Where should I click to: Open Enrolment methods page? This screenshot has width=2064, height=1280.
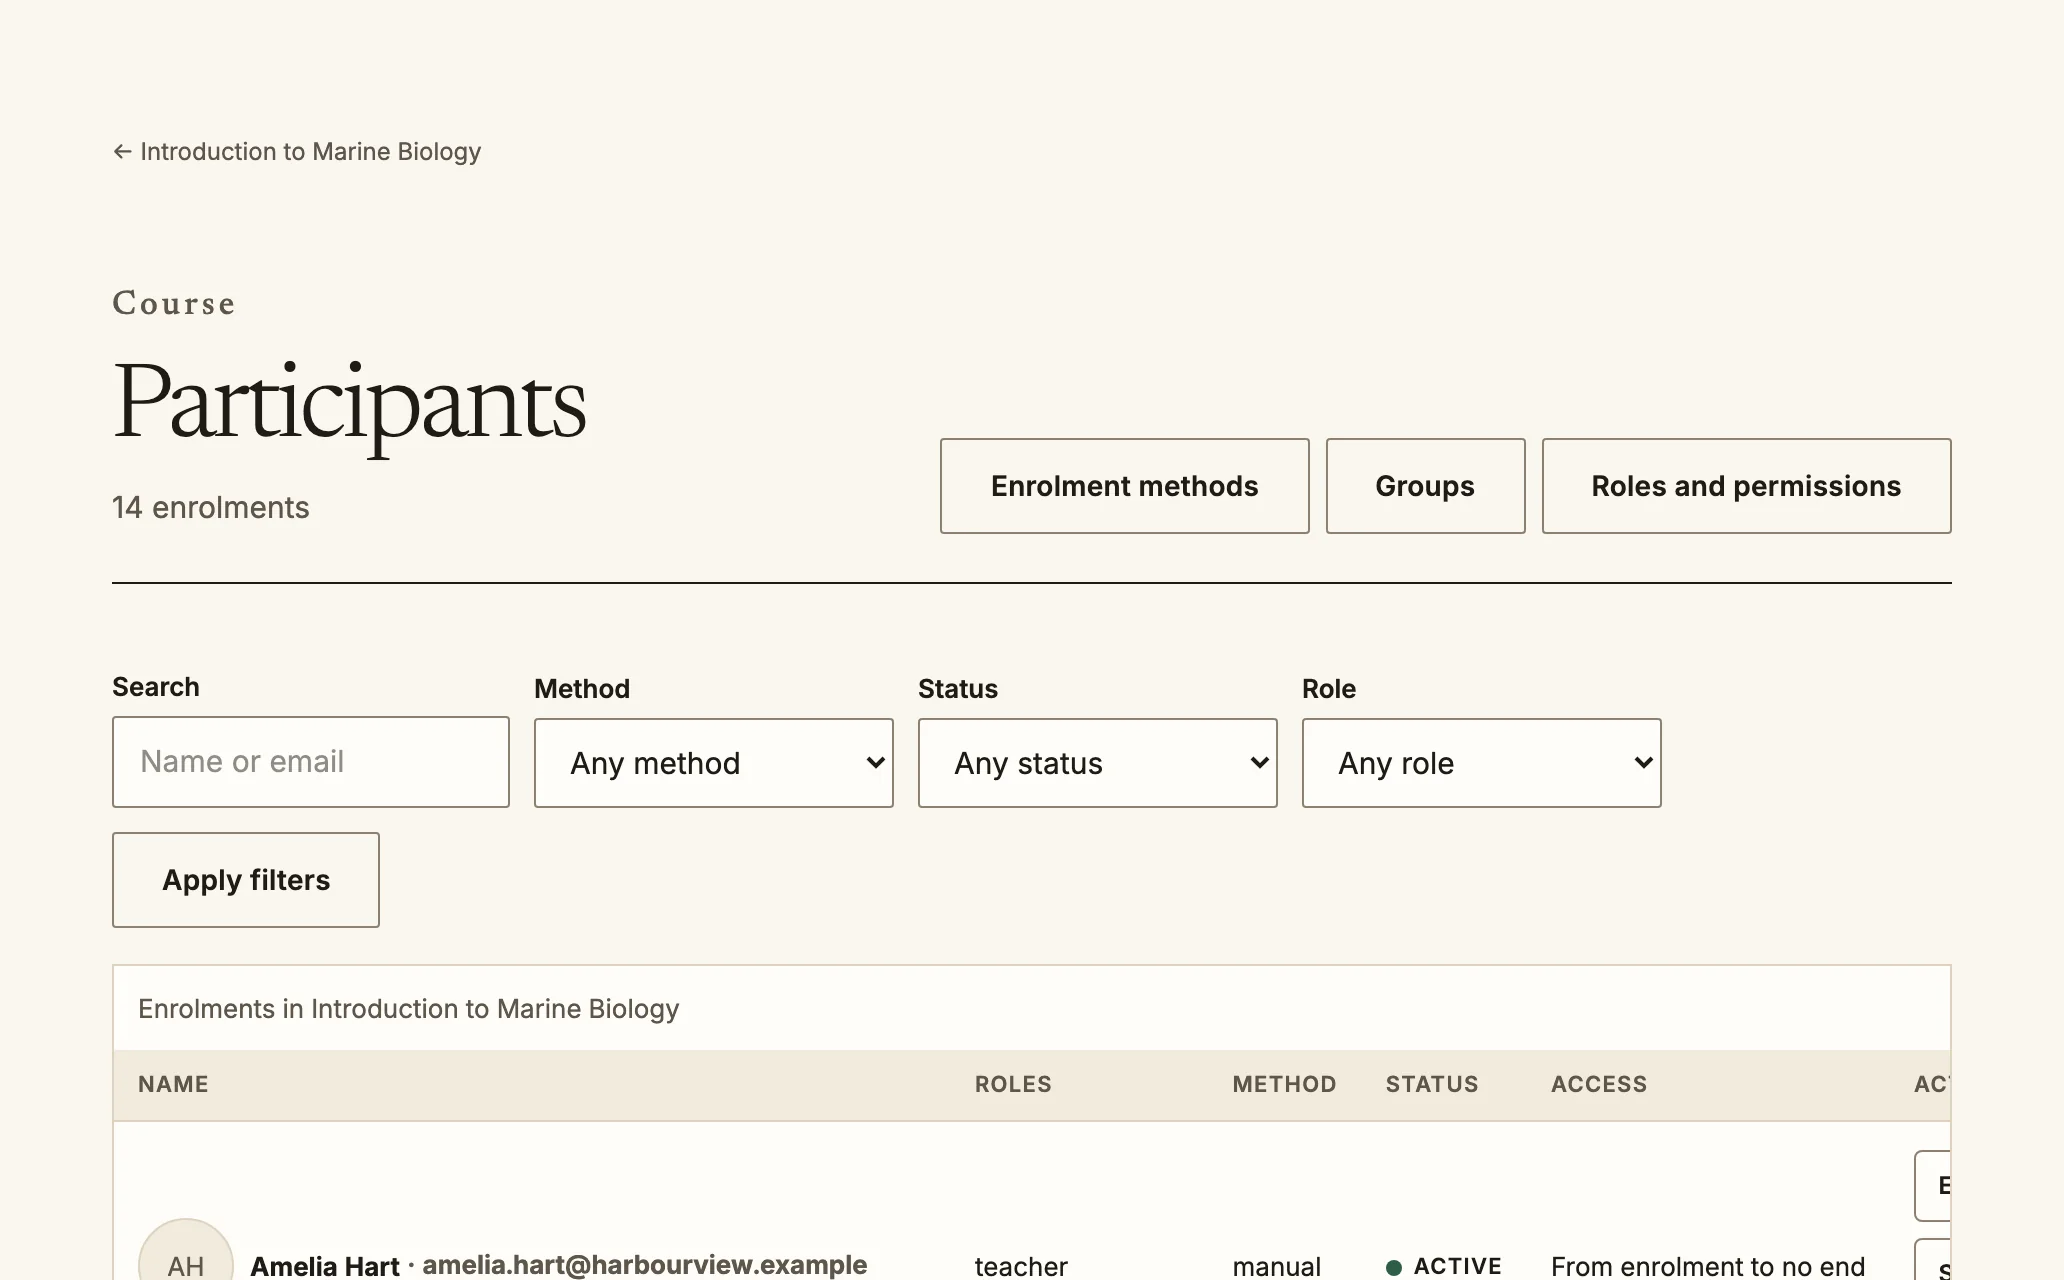pyautogui.click(x=1124, y=486)
